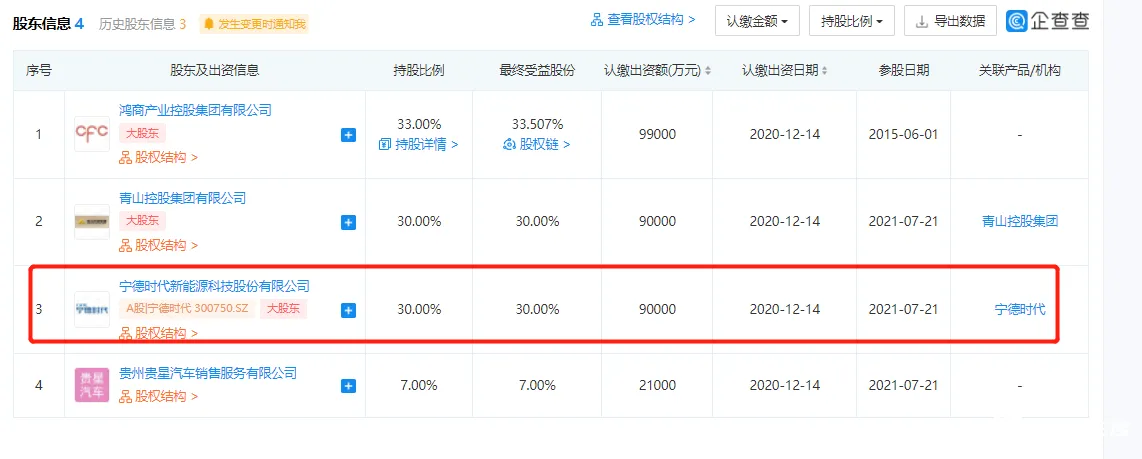Switch to 历史股东信息 tab
This screenshot has height=459, width=1142.
point(142,24)
